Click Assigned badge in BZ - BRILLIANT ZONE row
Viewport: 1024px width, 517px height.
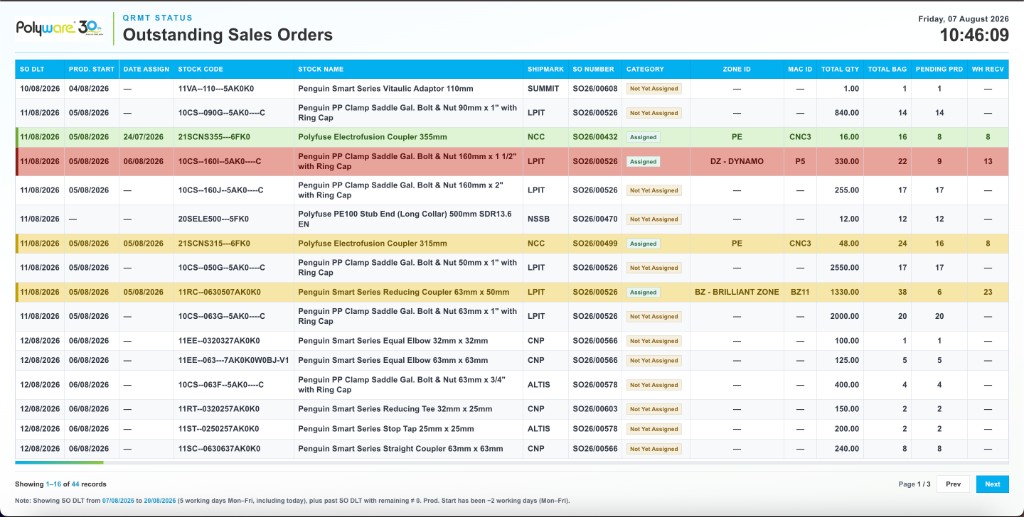point(643,292)
